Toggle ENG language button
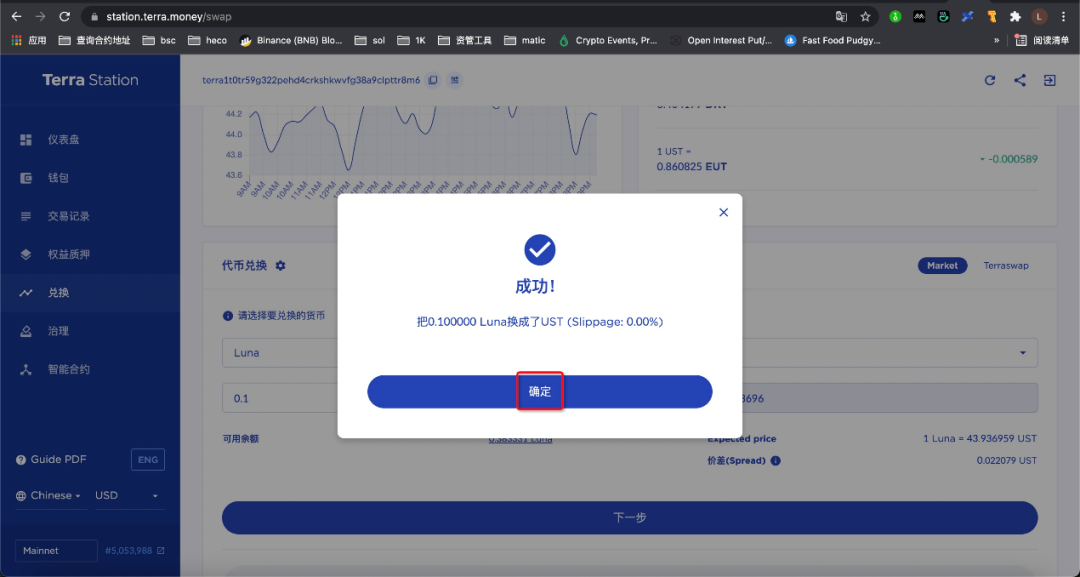Screen dimensions: 1080x577 [147, 459]
